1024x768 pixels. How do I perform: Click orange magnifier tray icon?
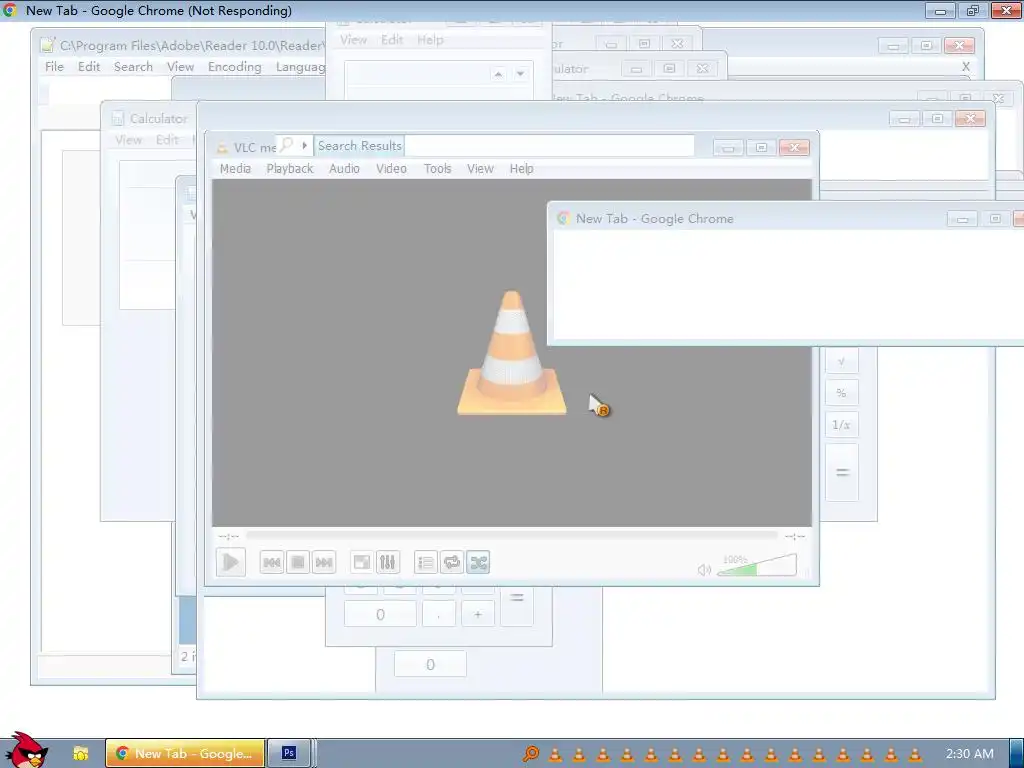click(532, 754)
